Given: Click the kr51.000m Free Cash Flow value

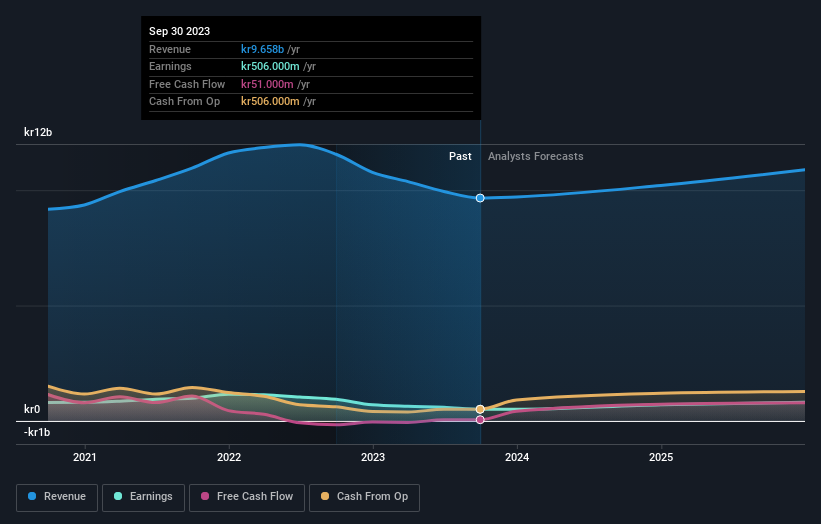Looking at the screenshot, I should coord(267,84).
